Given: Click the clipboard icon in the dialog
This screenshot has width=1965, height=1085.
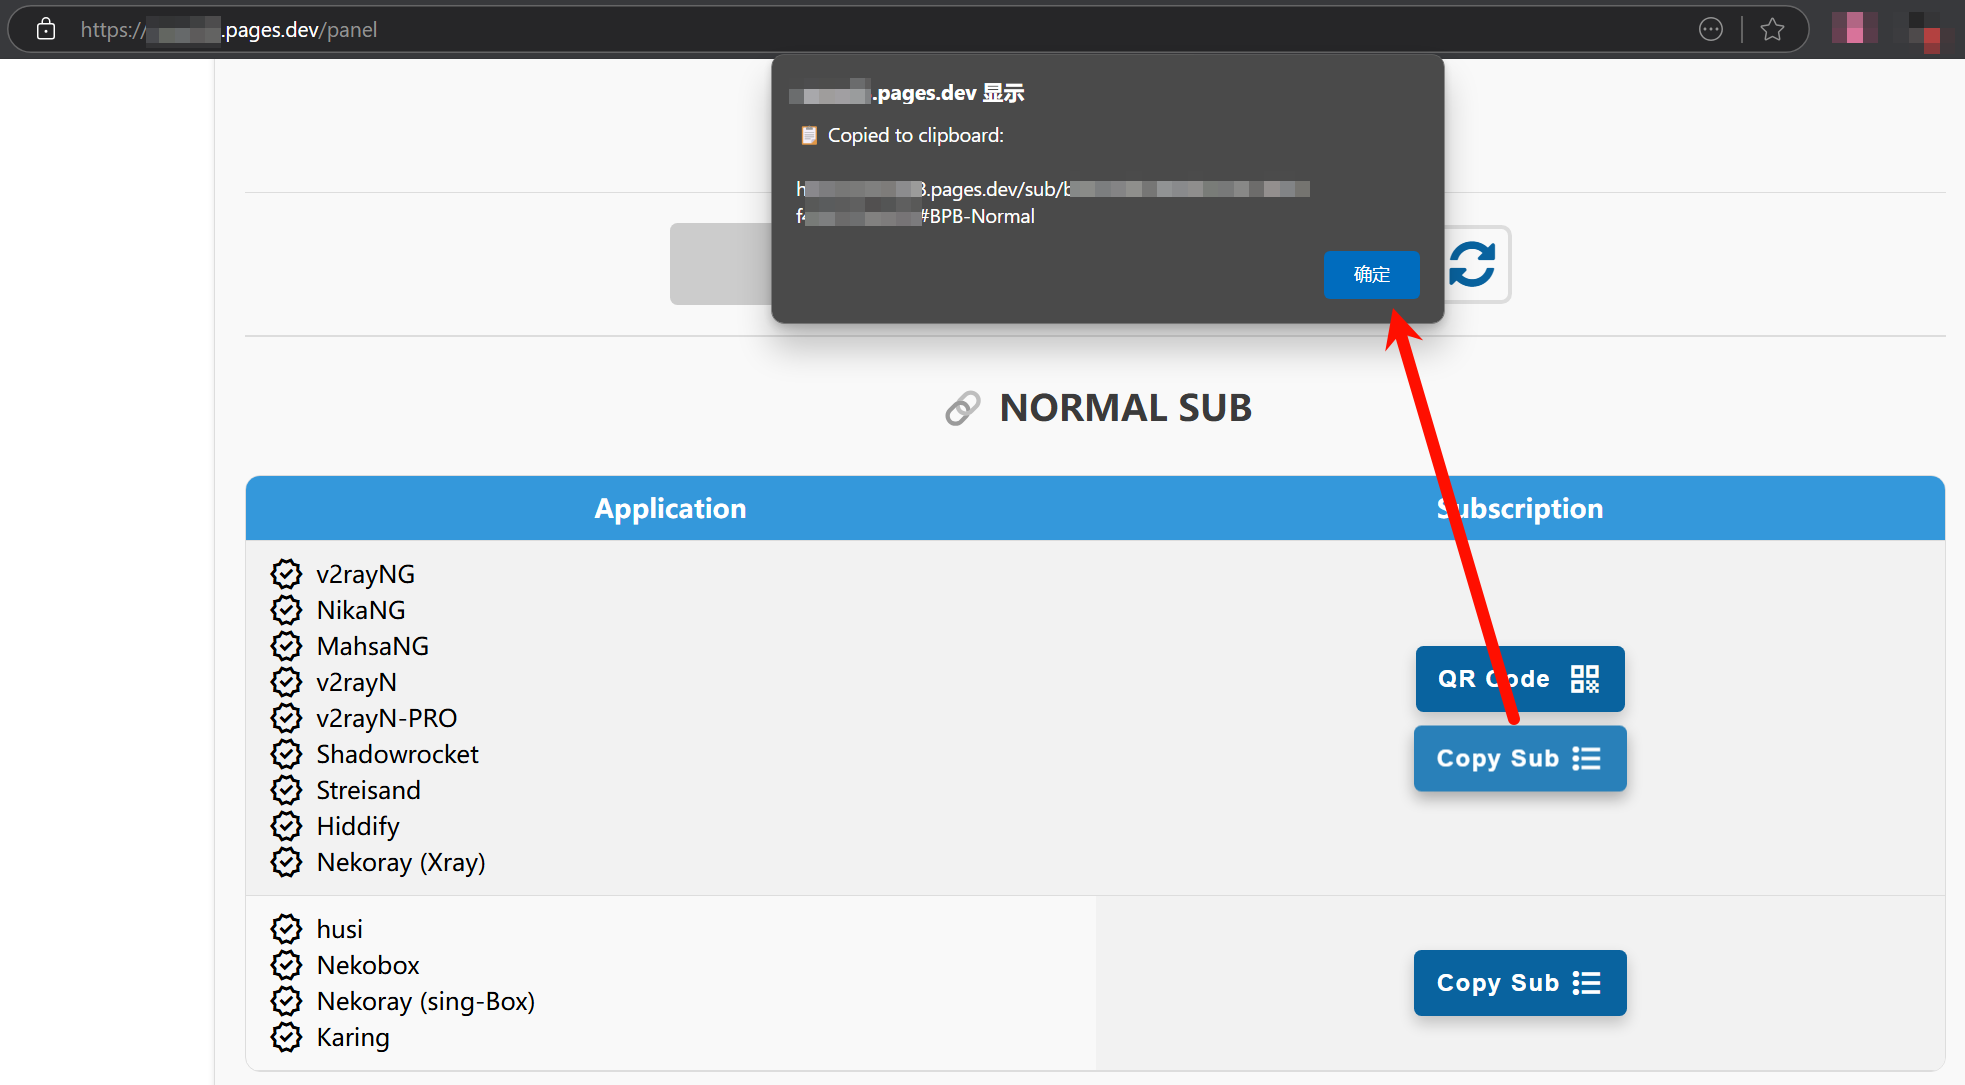Looking at the screenshot, I should tap(809, 136).
